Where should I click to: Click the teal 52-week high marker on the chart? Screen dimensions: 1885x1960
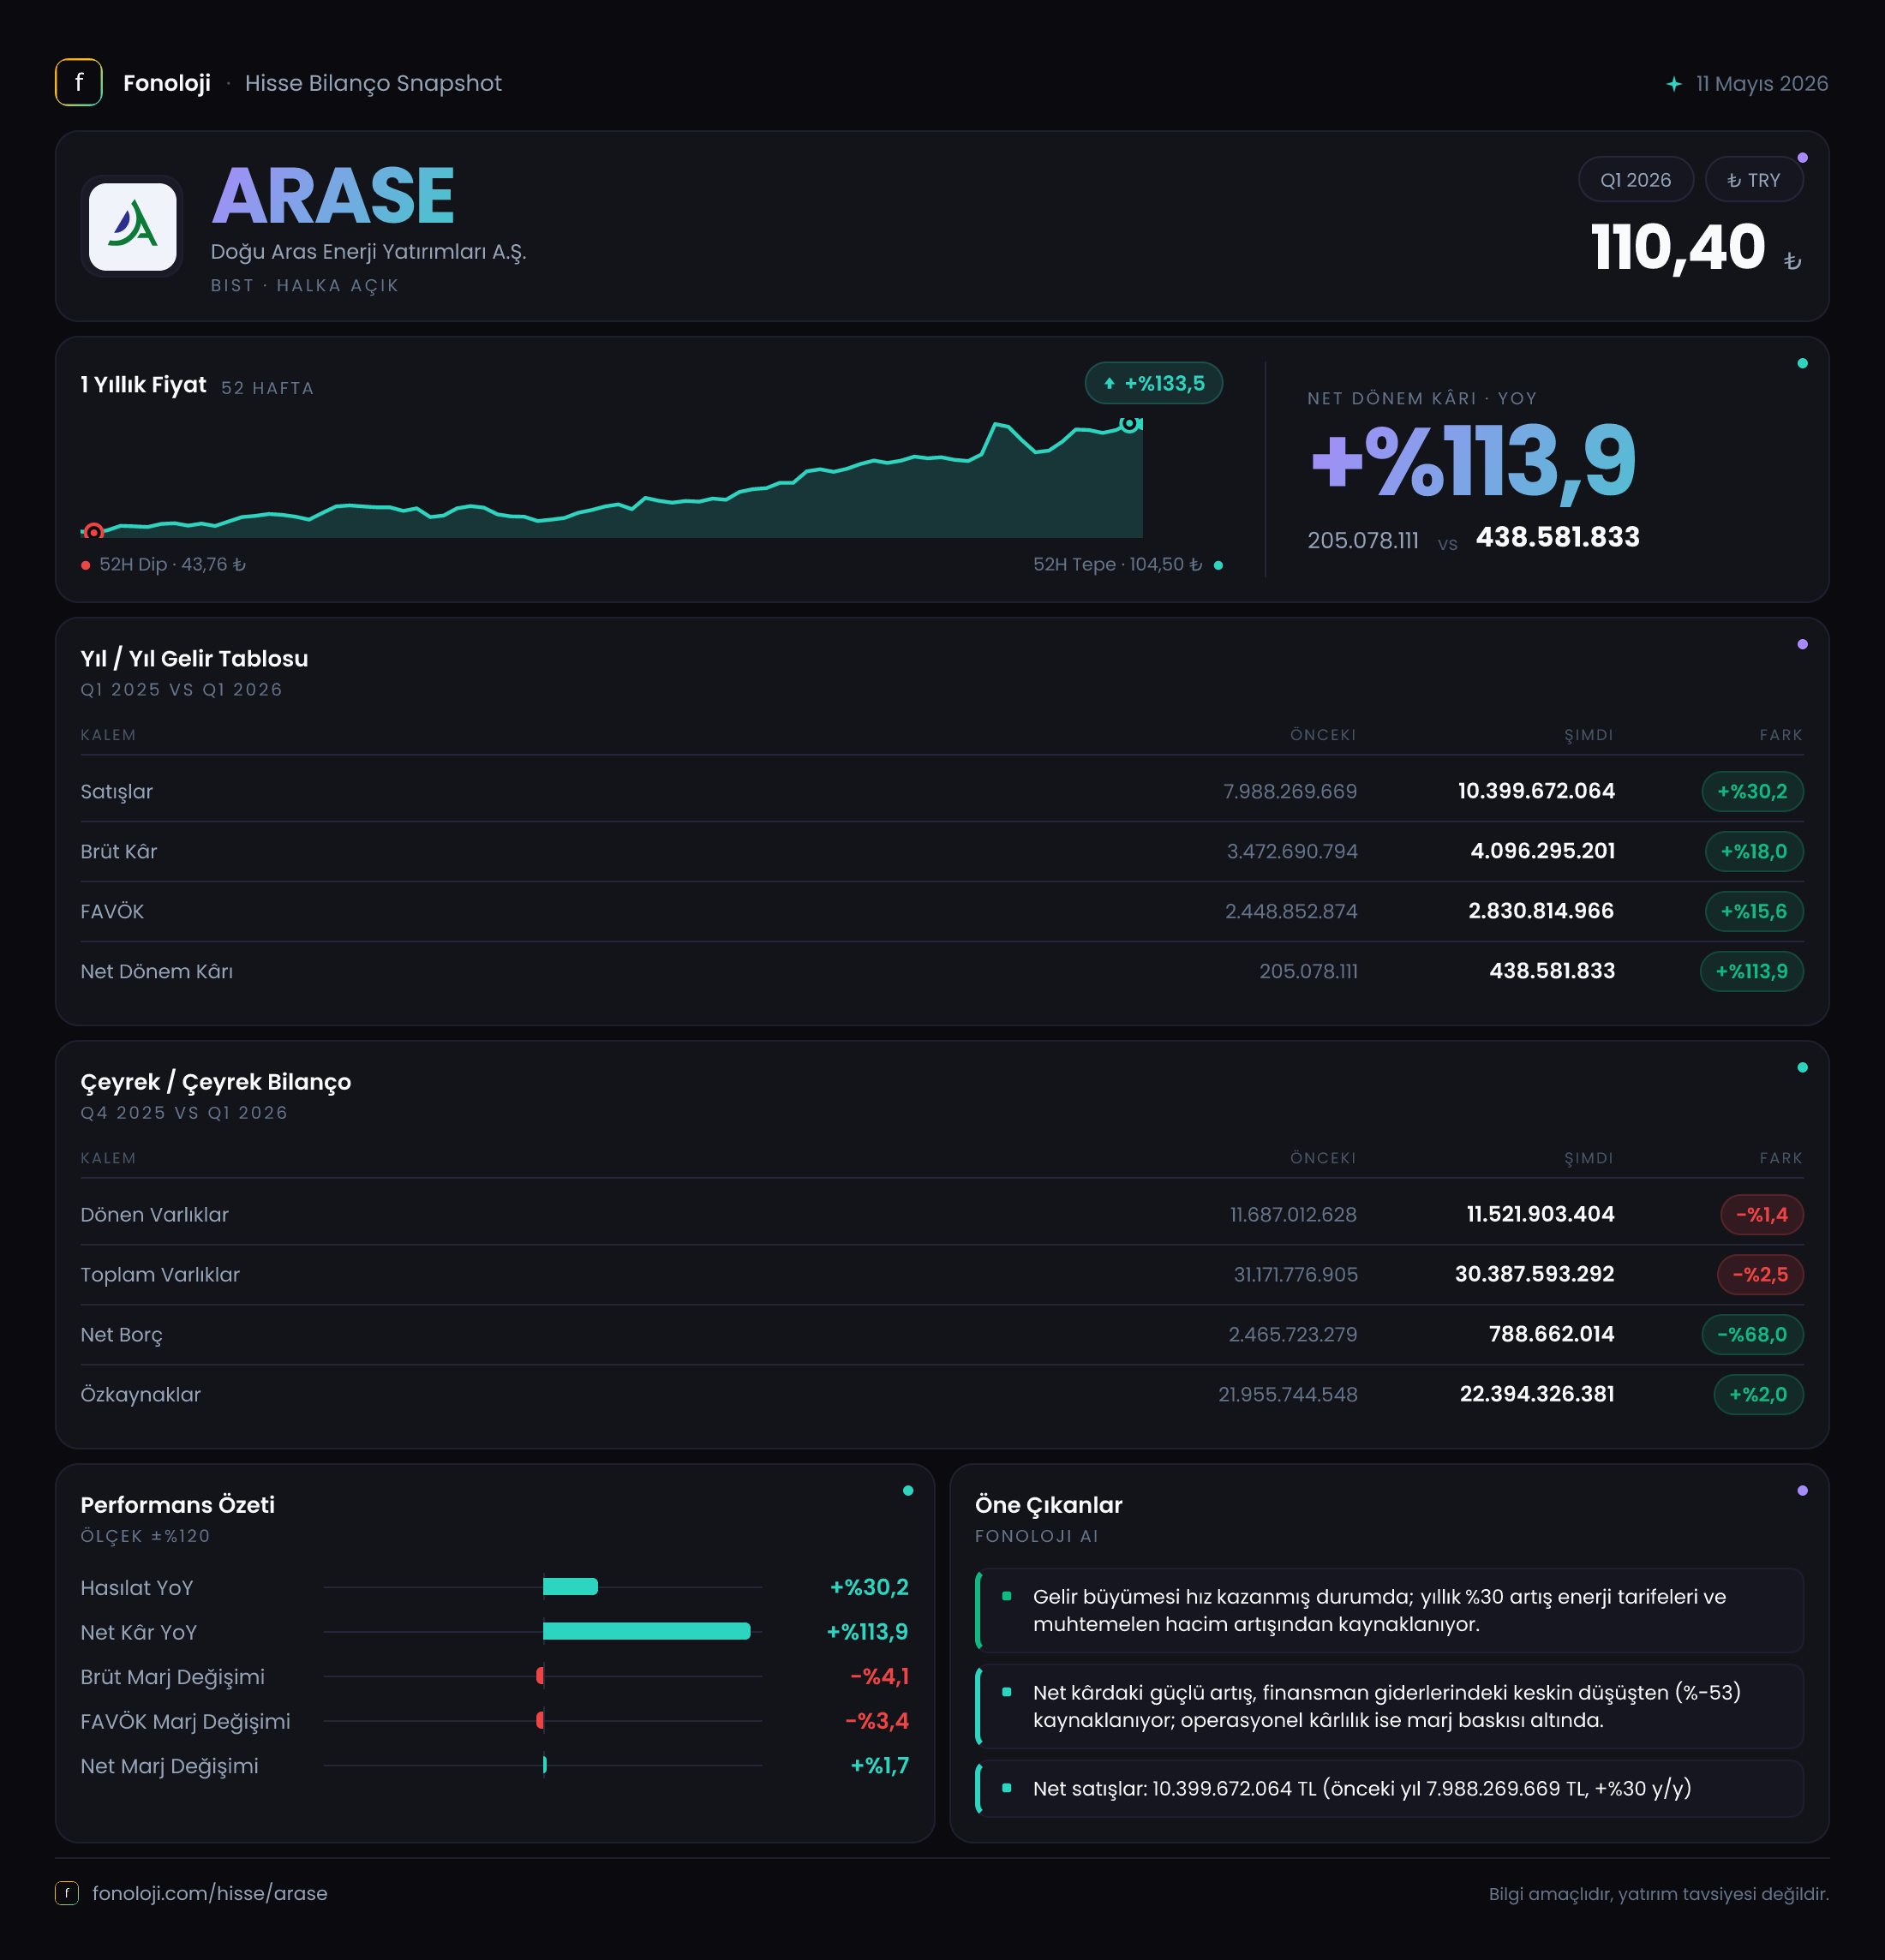pyautogui.click(x=1129, y=424)
